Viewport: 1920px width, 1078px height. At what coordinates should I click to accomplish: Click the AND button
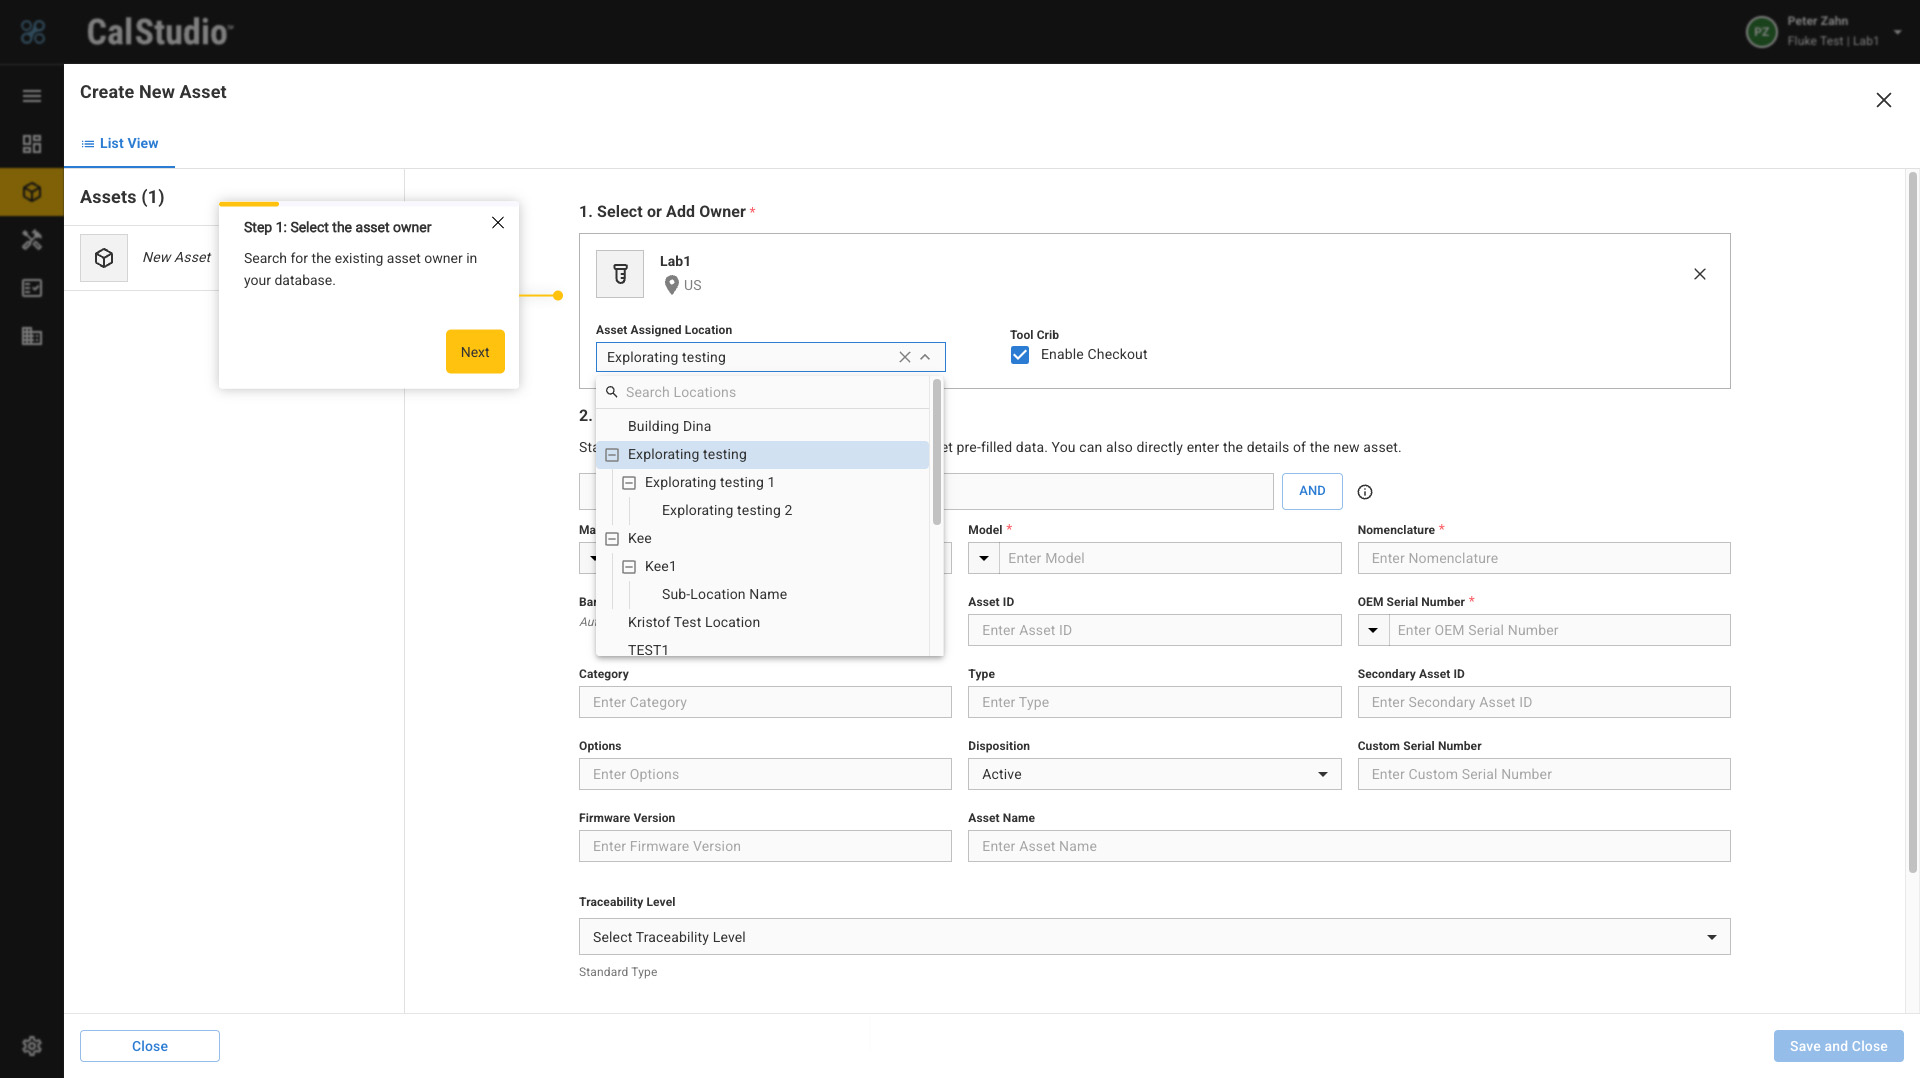pos(1312,491)
